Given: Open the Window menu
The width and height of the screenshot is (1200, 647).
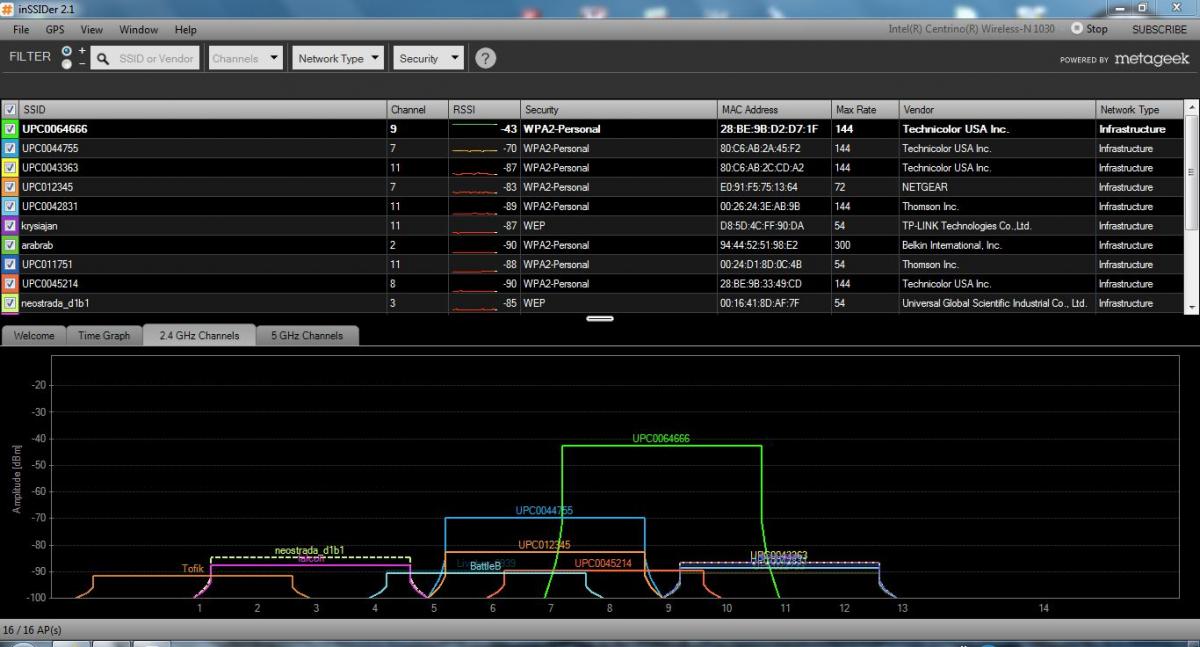Looking at the screenshot, I should [x=139, y=30].
